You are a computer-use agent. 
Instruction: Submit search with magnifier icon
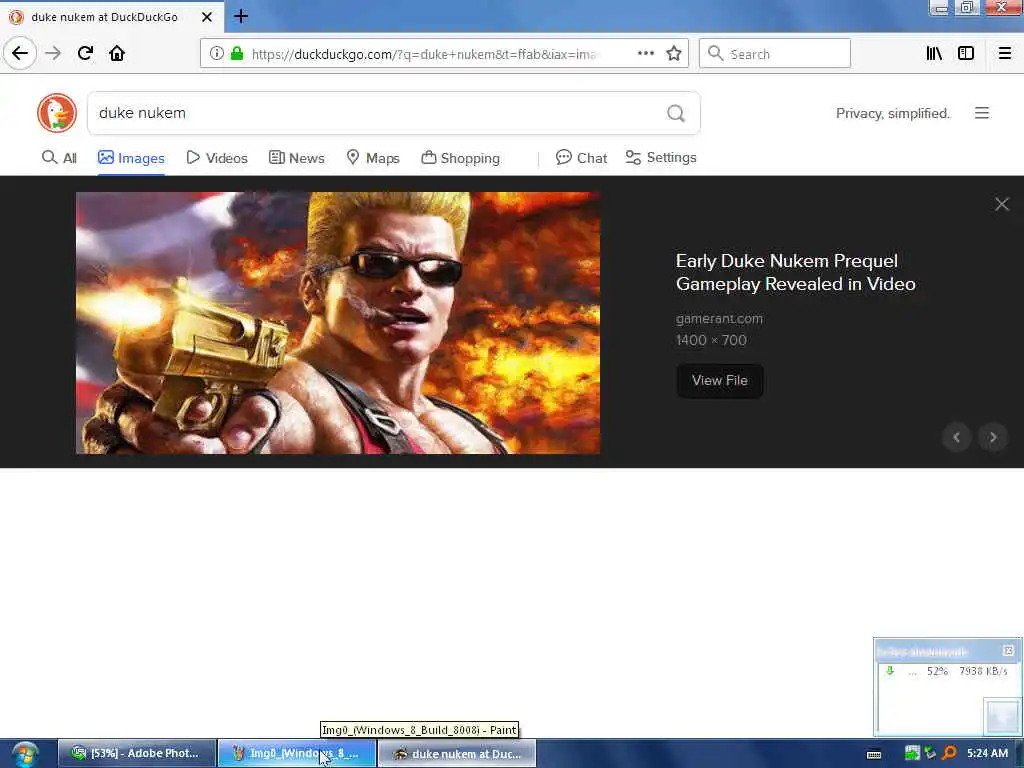point(676,113)
